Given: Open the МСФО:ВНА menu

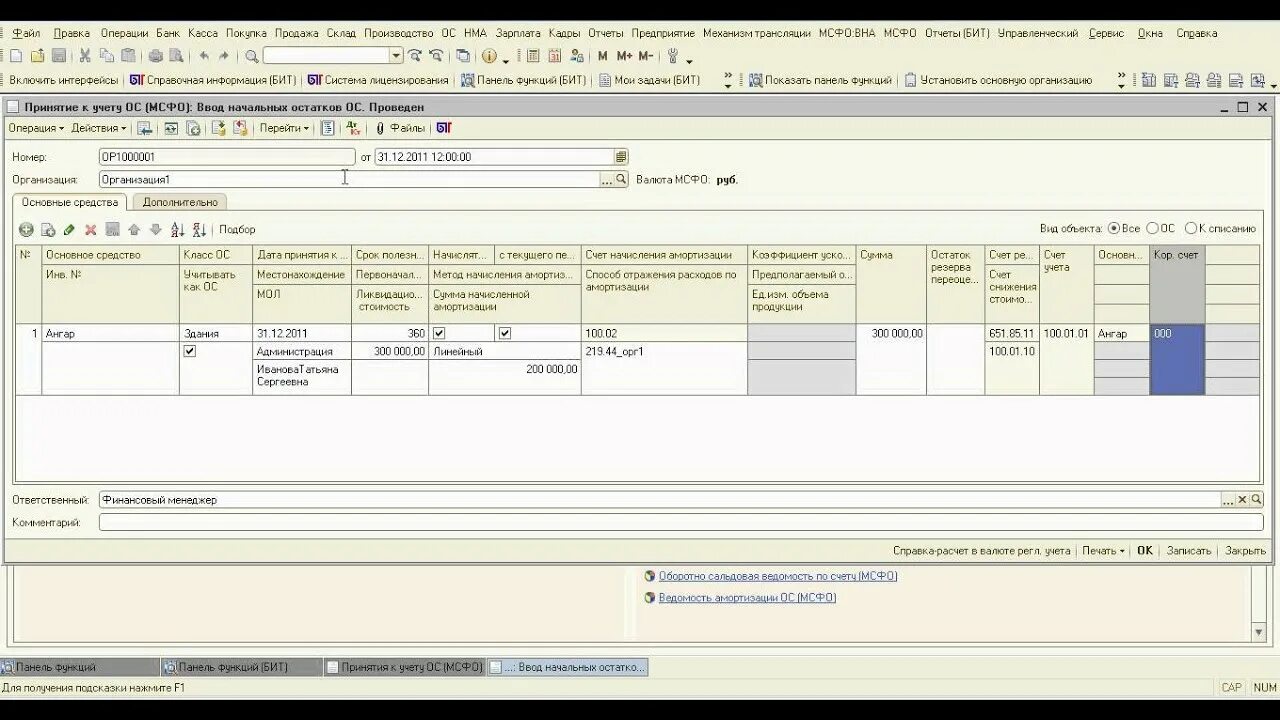Looking at the screenshot, I should coord(846,33).
